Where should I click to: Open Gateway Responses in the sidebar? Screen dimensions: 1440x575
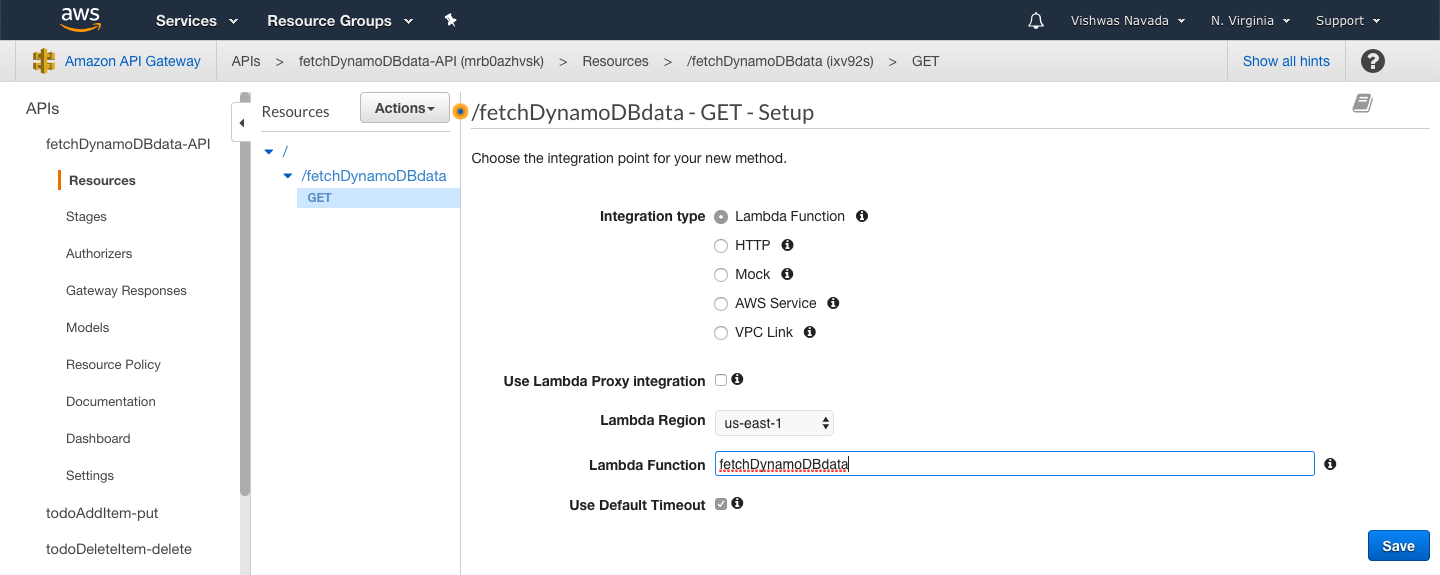126,291
